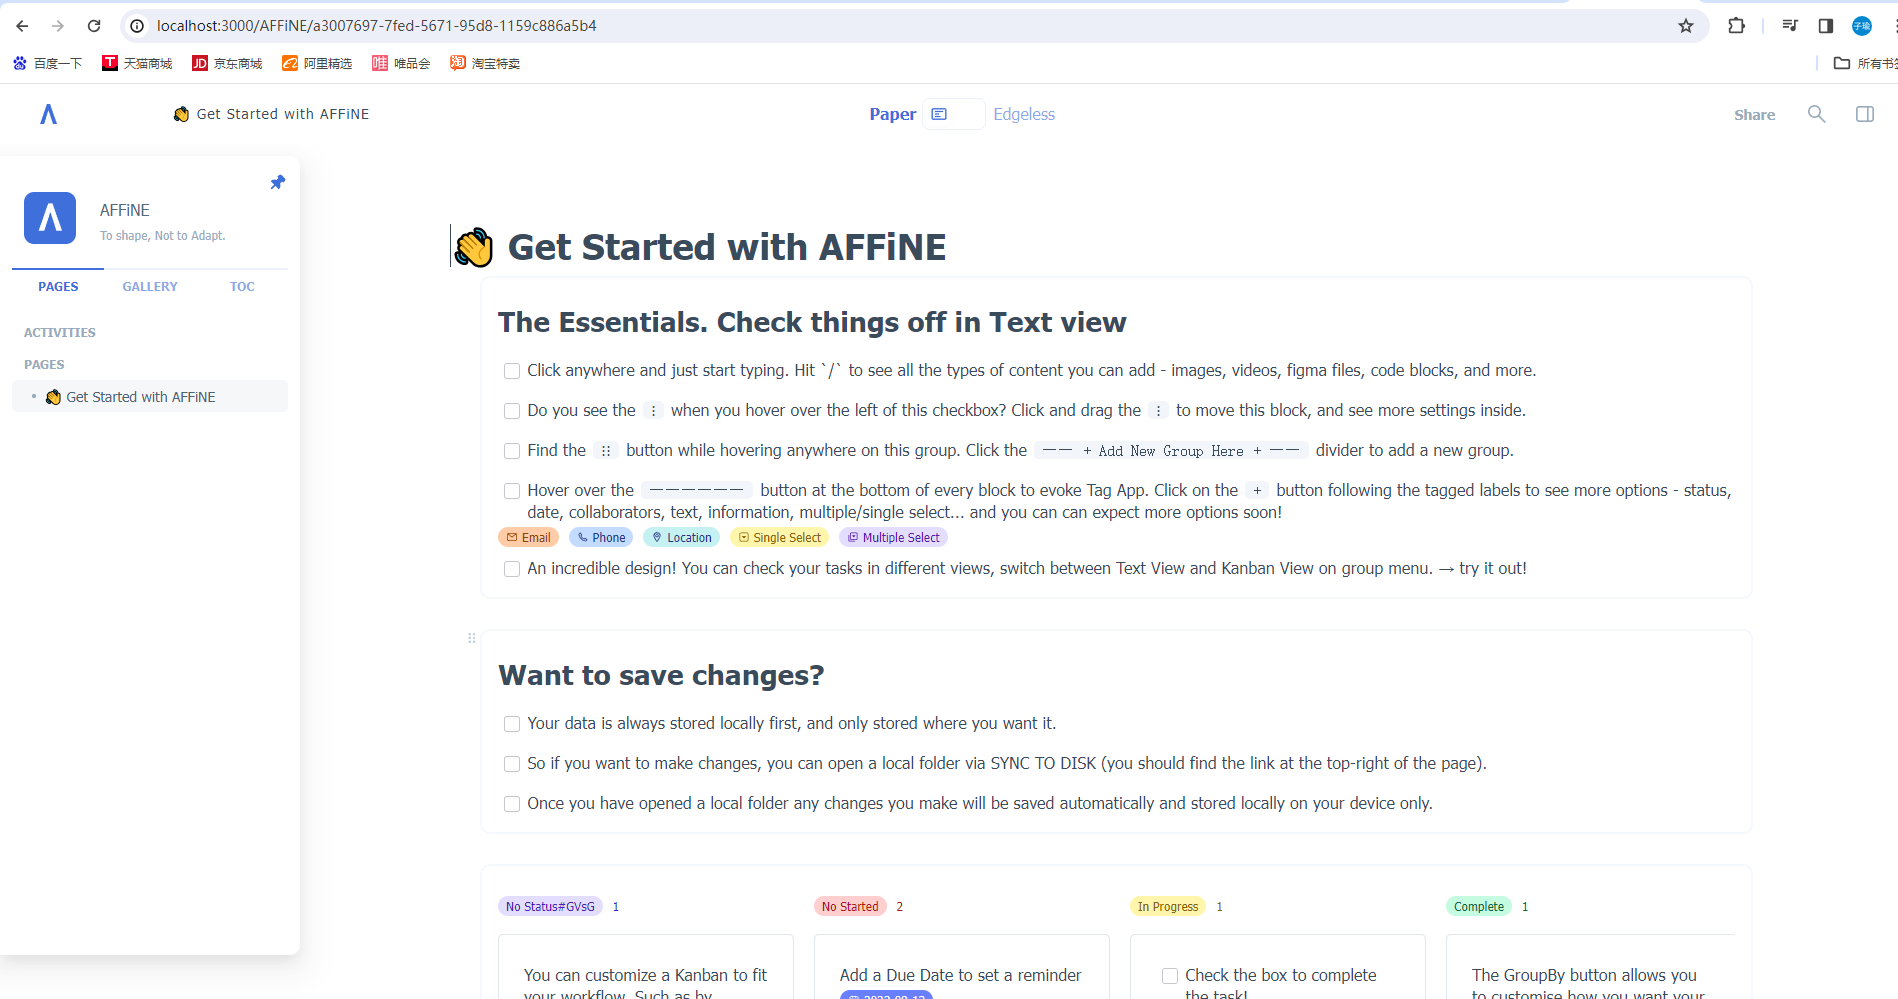Screen dimensions: 1898x999
Task: Click the 'Add New Group Here' divider sample
Action: click(x=1171, y=451)
